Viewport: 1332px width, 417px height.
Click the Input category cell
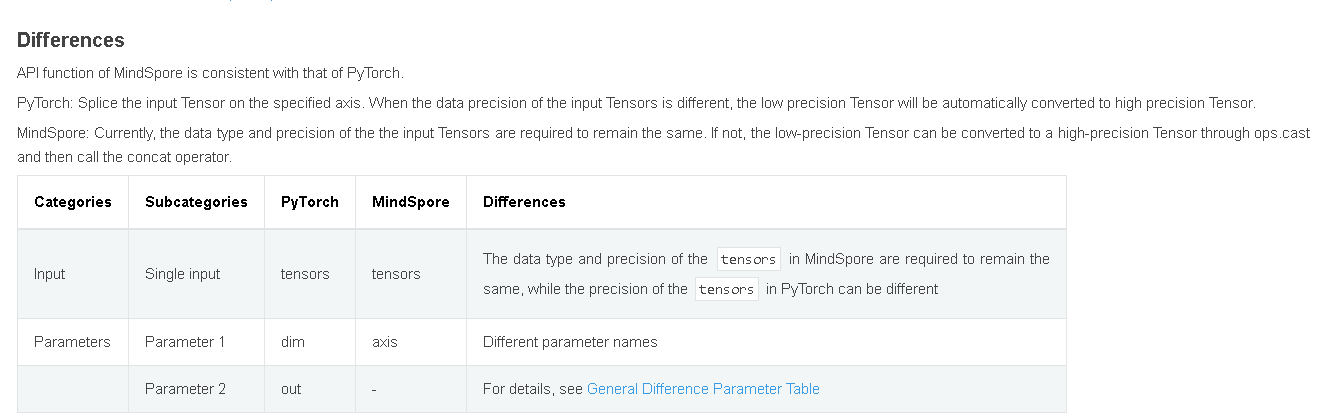(x=50, y=274)
